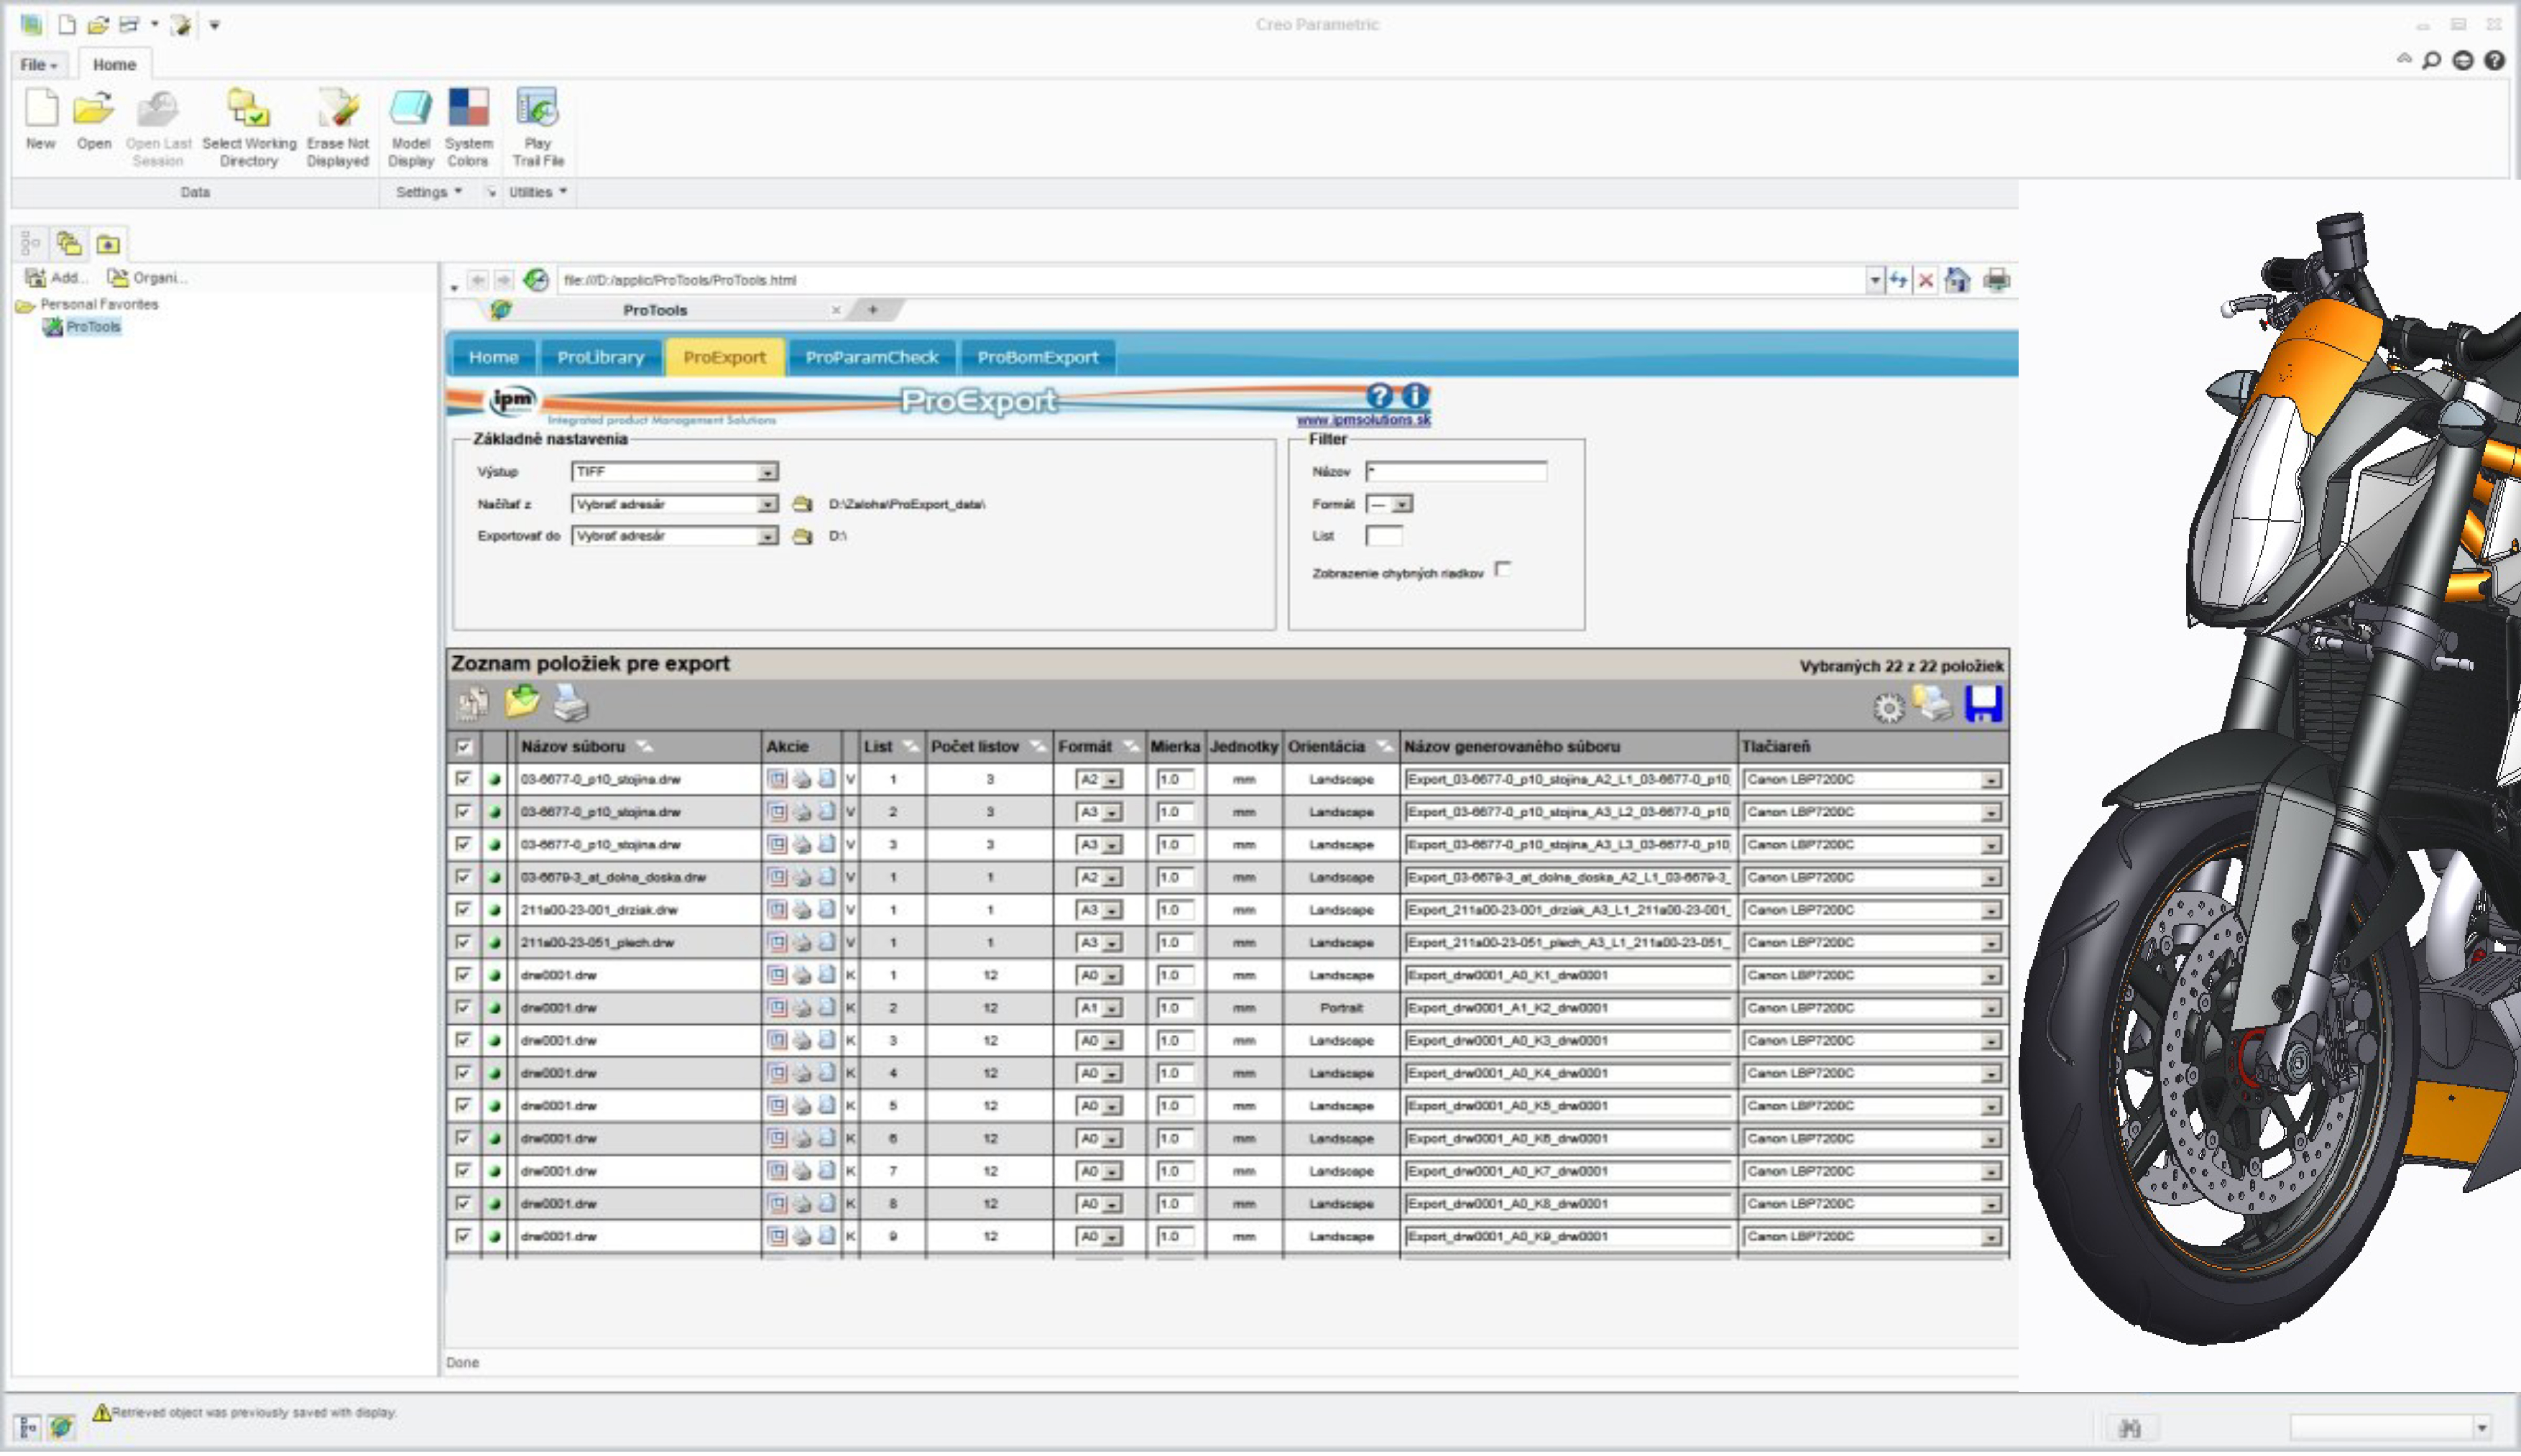Switch to the ProLibrary tab
2521x1456 pixels.
(x=600, y=357)
